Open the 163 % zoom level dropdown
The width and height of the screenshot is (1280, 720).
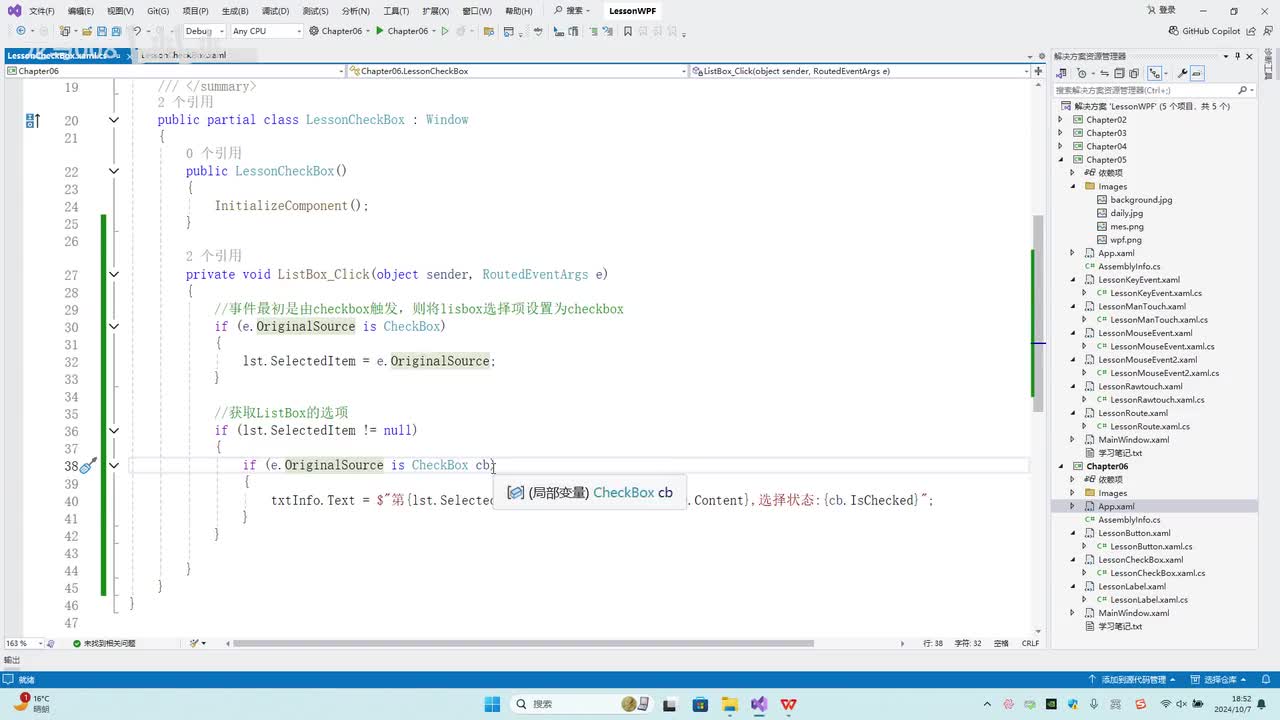[x=23, y=643]
